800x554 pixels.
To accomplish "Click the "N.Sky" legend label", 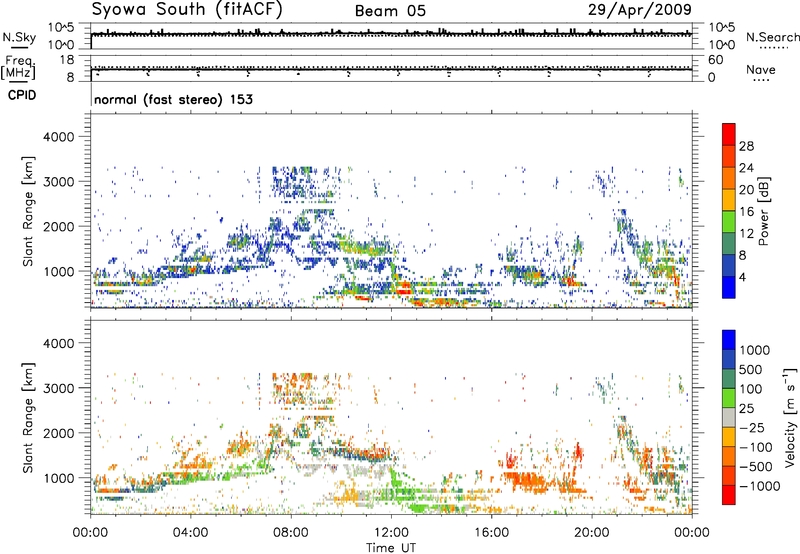I will pos(19,37).
